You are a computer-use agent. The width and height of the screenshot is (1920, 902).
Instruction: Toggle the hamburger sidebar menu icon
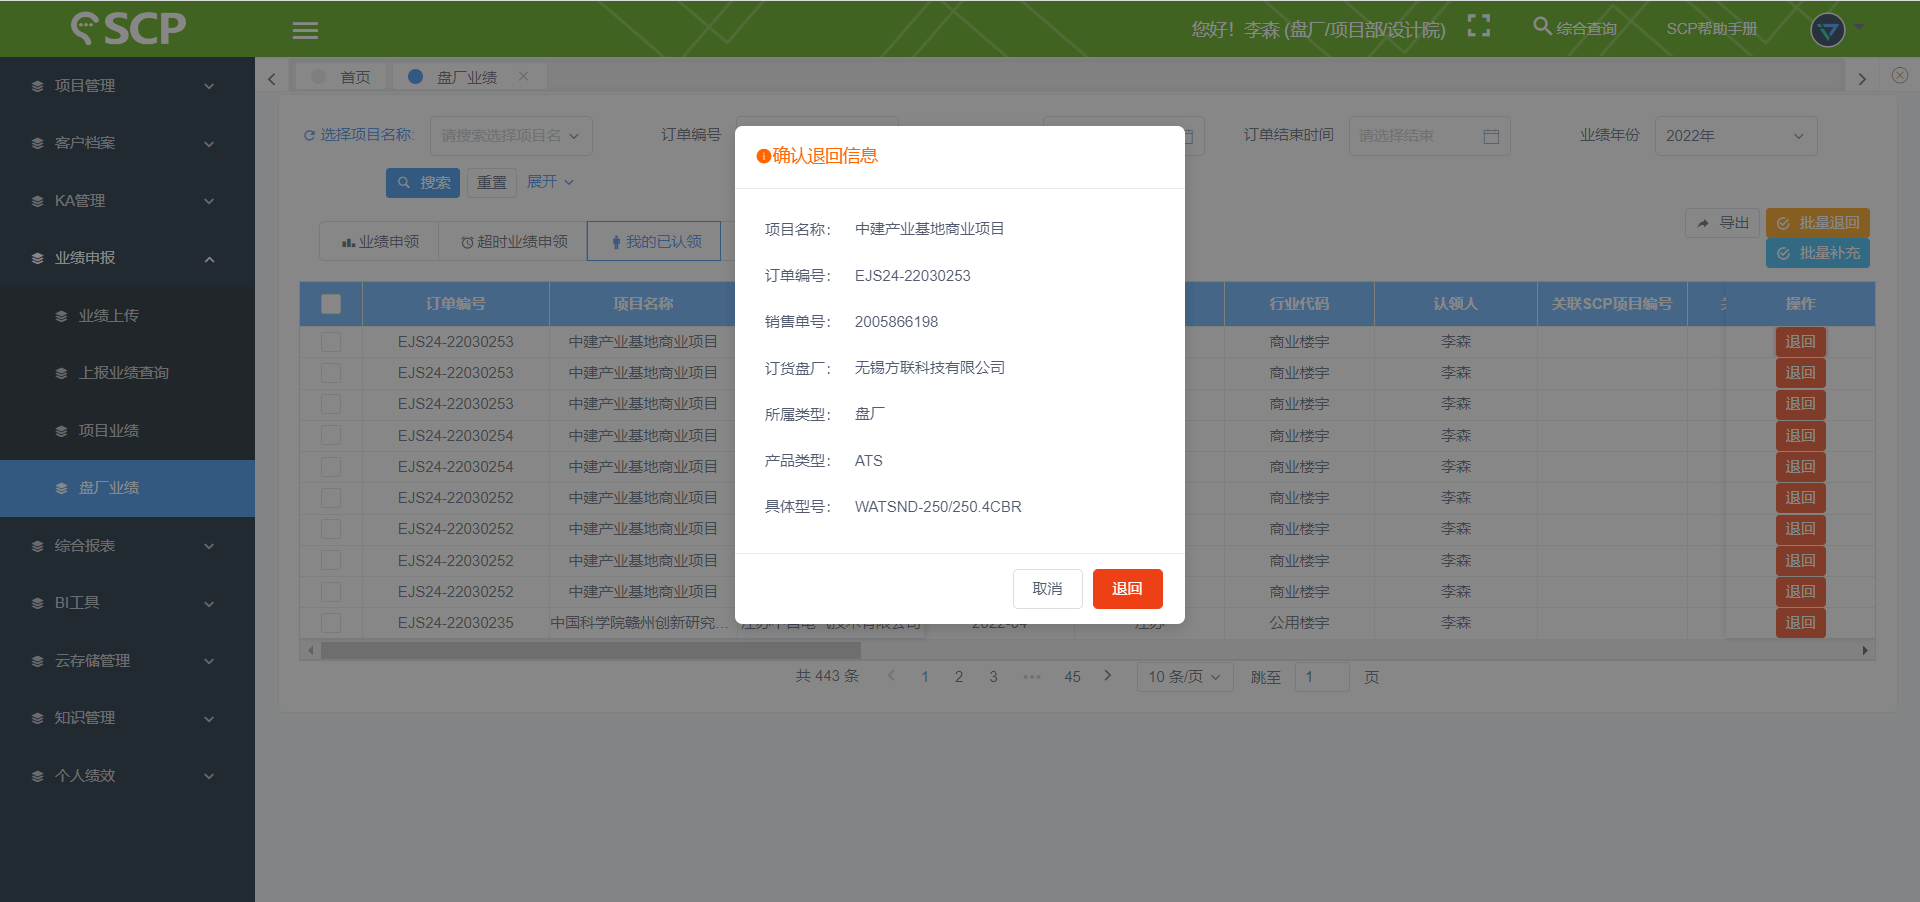(x=305, y=30)
